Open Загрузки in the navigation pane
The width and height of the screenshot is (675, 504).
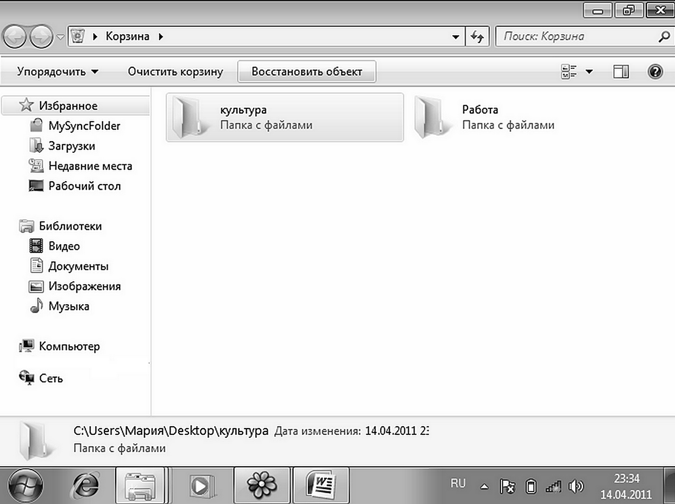(71, 146)
